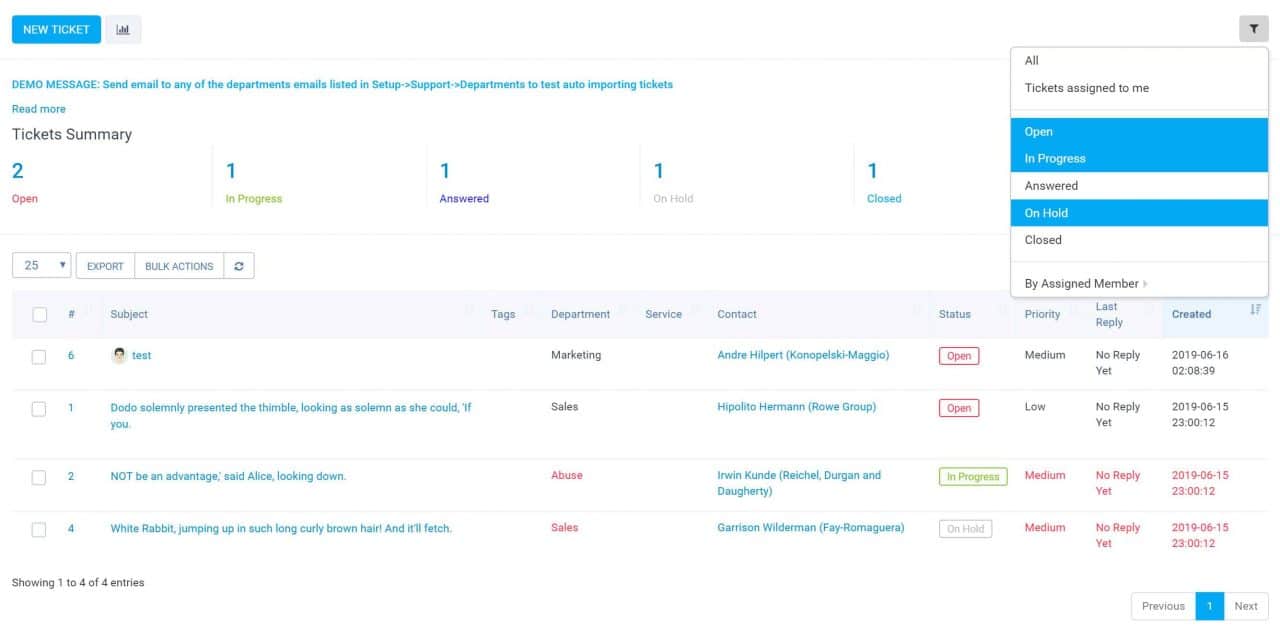The width and height of the screenshot is (1280, 629).
Task: Click the Open status badge on ticket 6
Action: [x=958, y=356]
